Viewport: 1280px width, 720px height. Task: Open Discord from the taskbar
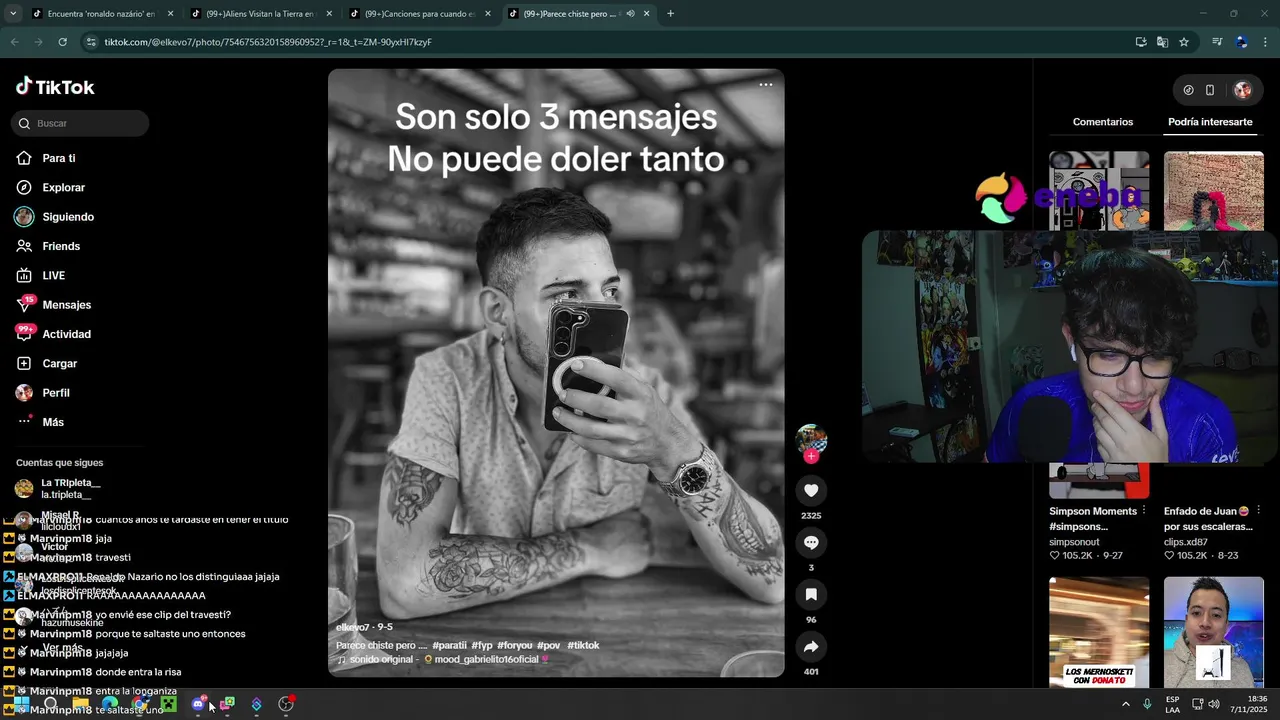point(198,704)
